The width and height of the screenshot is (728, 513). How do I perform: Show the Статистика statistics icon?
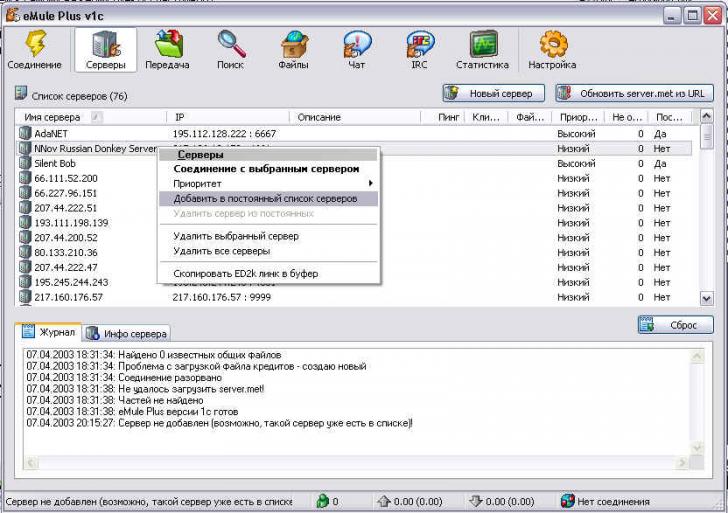pos(483,46)
